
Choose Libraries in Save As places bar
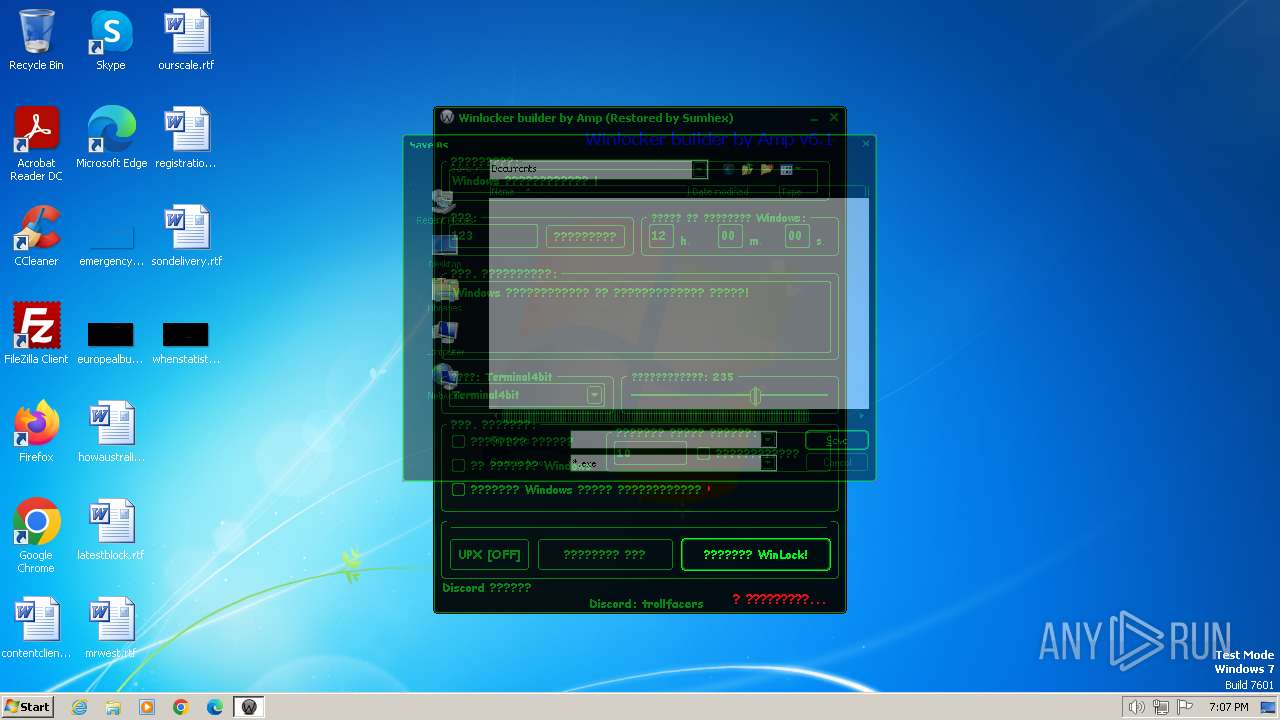click(445, 295)
